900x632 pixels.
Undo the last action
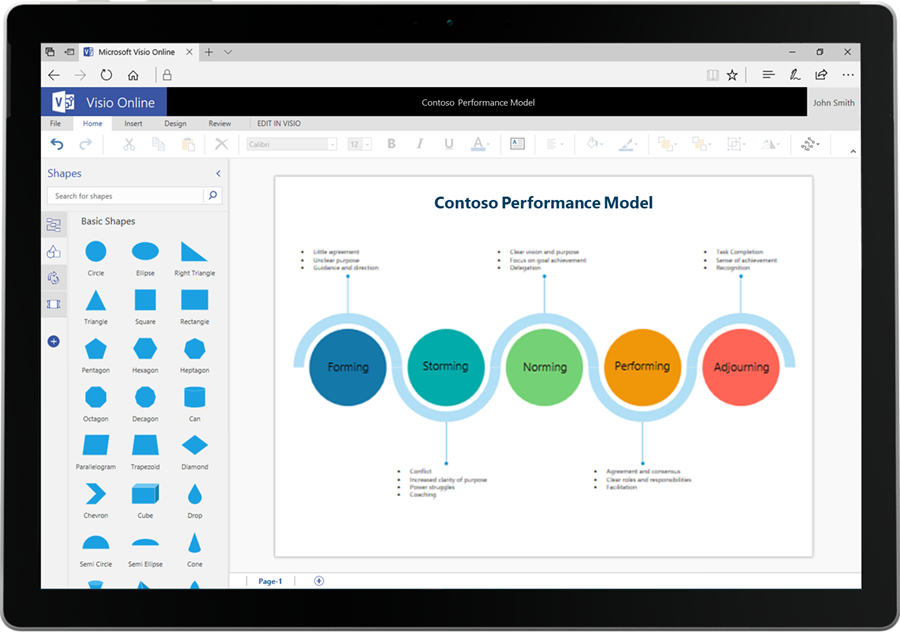click(x=57, y=144)
